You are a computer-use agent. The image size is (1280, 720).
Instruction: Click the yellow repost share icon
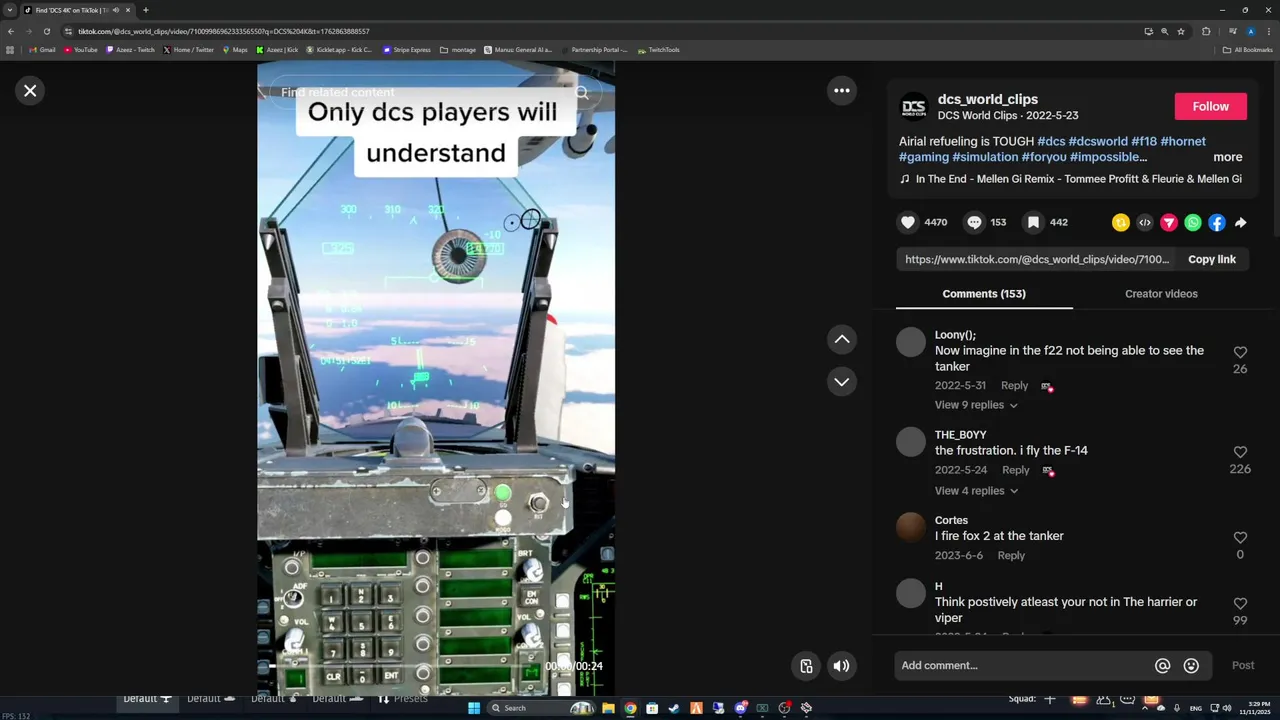click(x=1121, y=223)
